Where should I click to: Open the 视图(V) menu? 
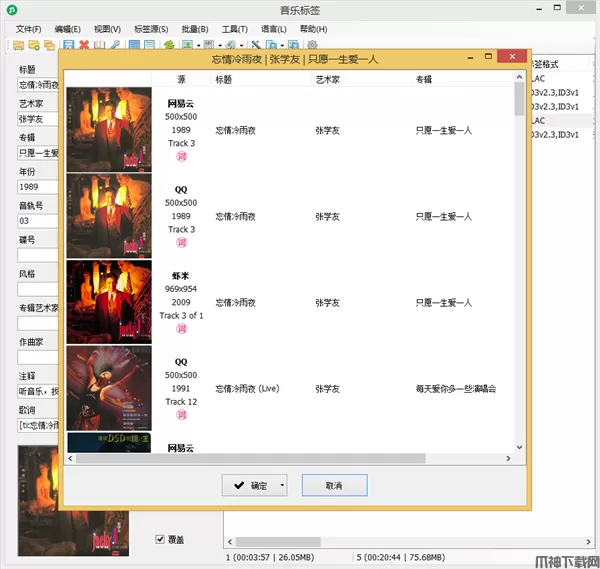(108, 29)
